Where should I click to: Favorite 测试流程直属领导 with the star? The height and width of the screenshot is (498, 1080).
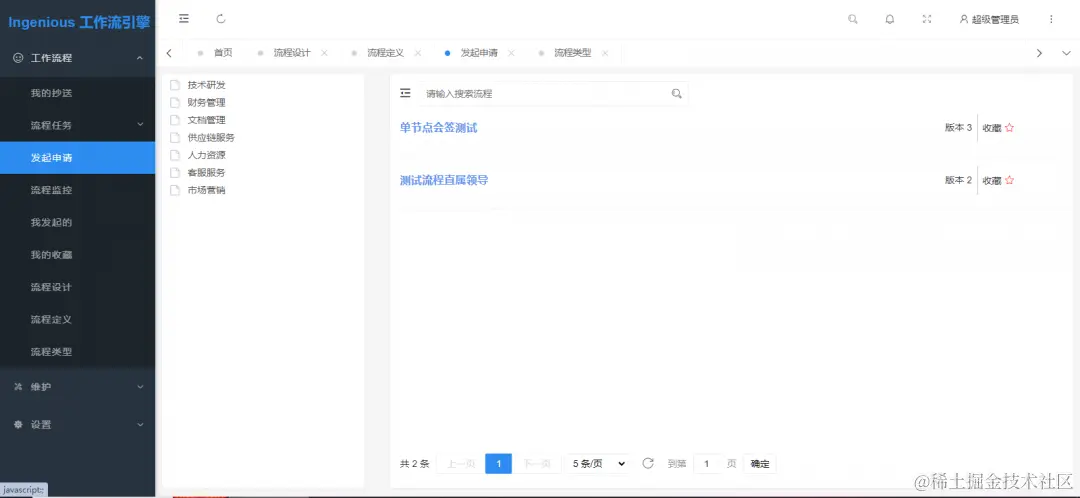point(1009,180)
